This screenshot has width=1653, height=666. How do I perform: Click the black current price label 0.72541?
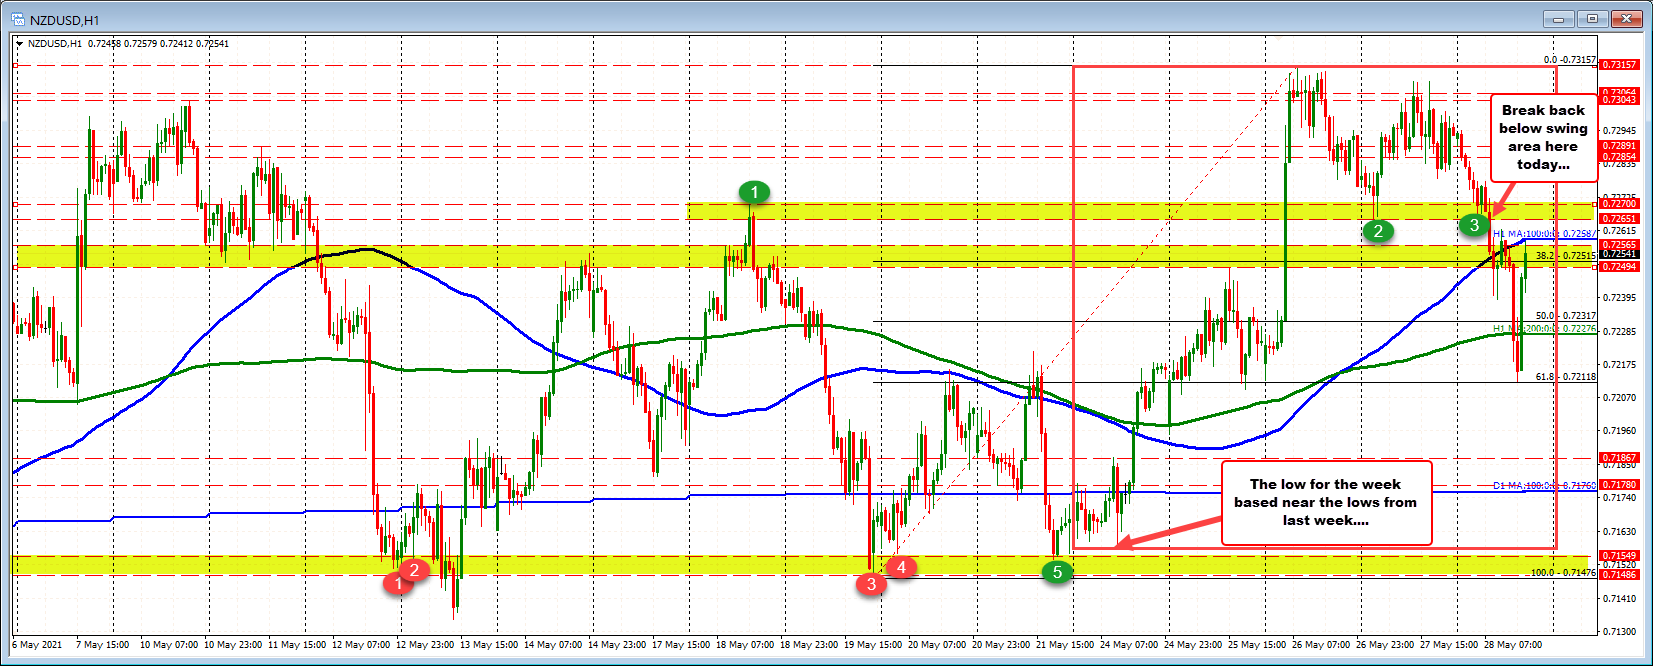point(1620,255)
